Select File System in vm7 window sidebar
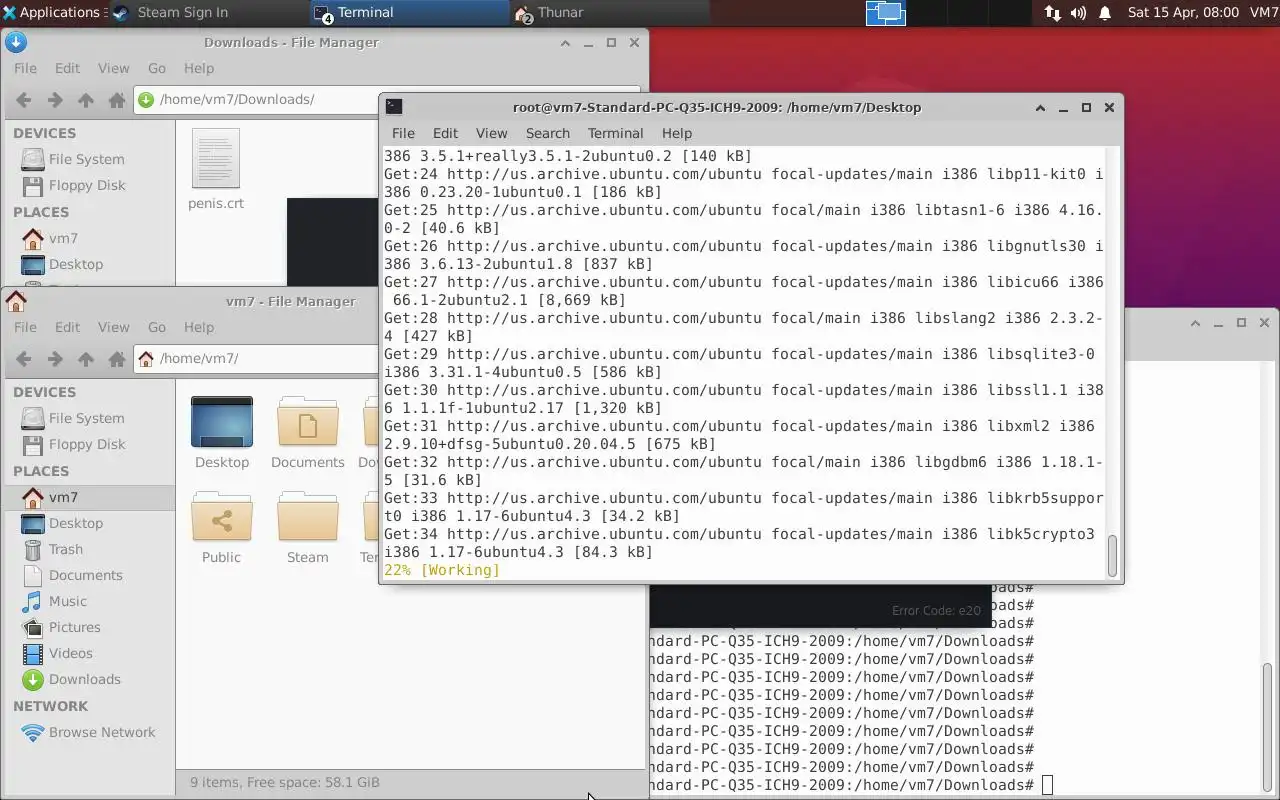 (x=87, y=418)
